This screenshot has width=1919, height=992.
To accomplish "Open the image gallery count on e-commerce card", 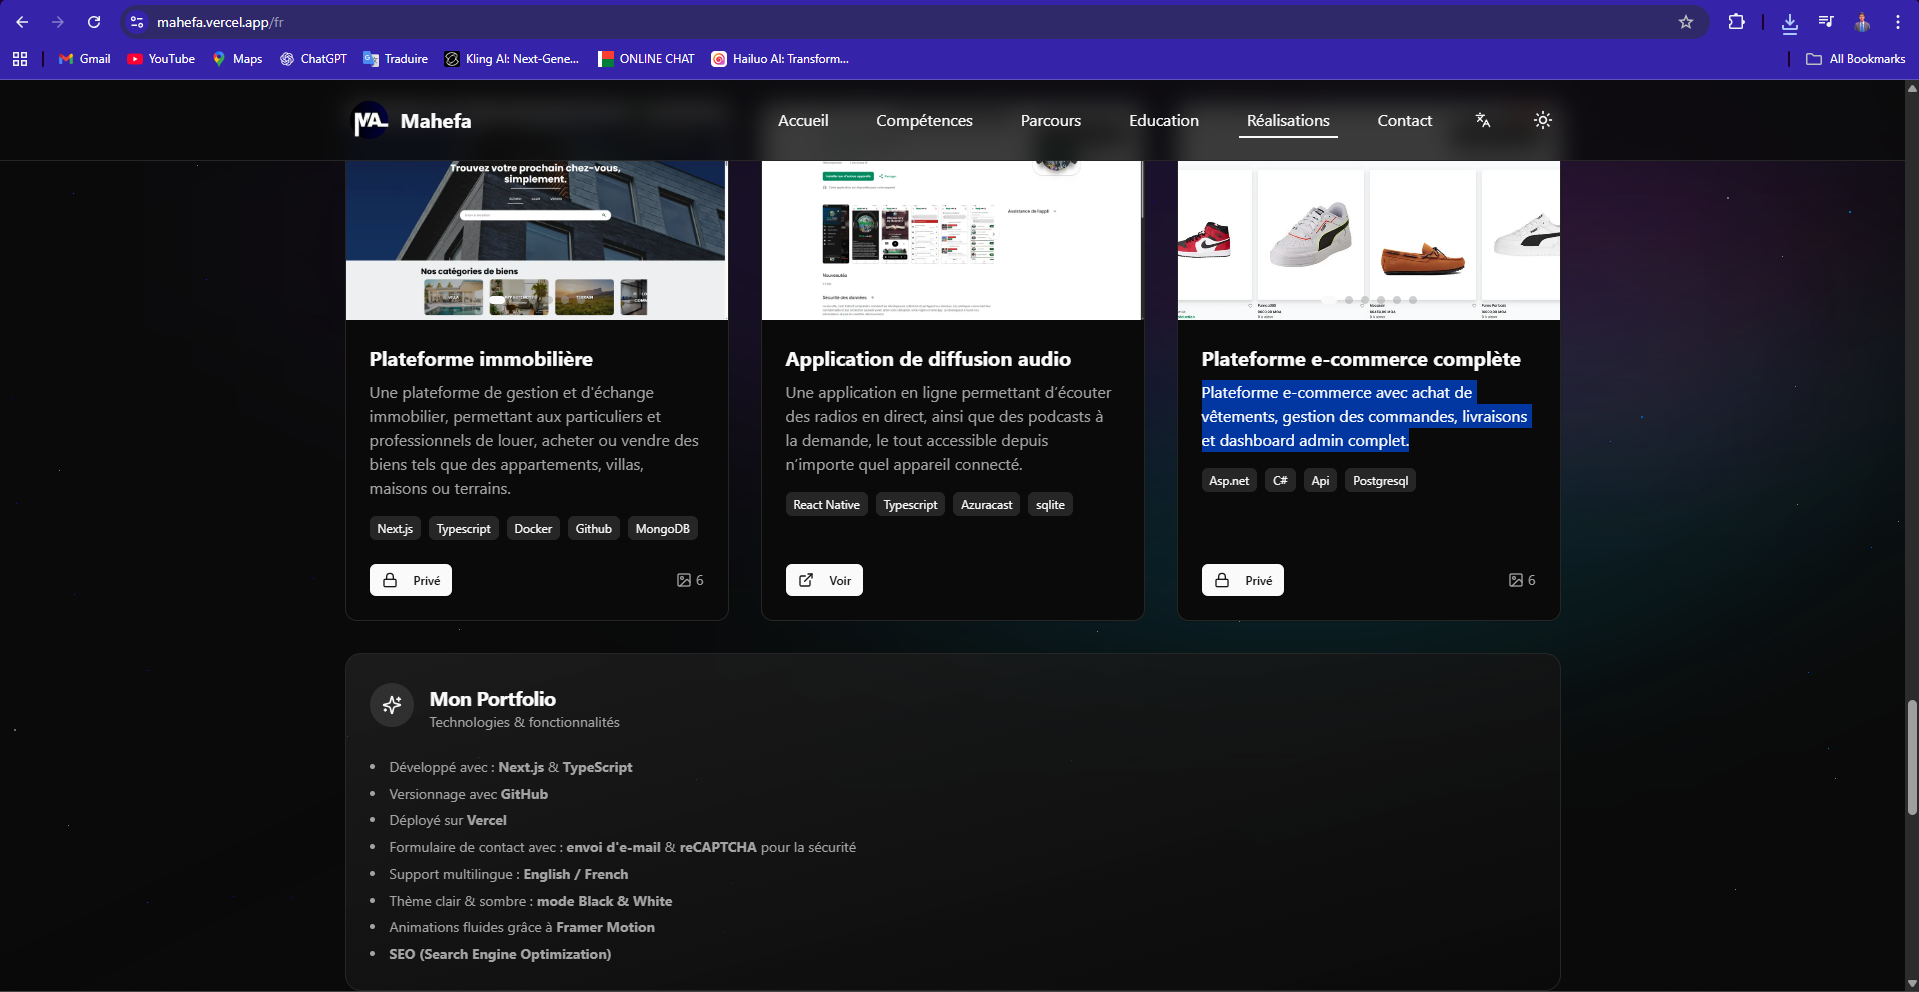I will pyautogui.click(x=1522, y=580).
